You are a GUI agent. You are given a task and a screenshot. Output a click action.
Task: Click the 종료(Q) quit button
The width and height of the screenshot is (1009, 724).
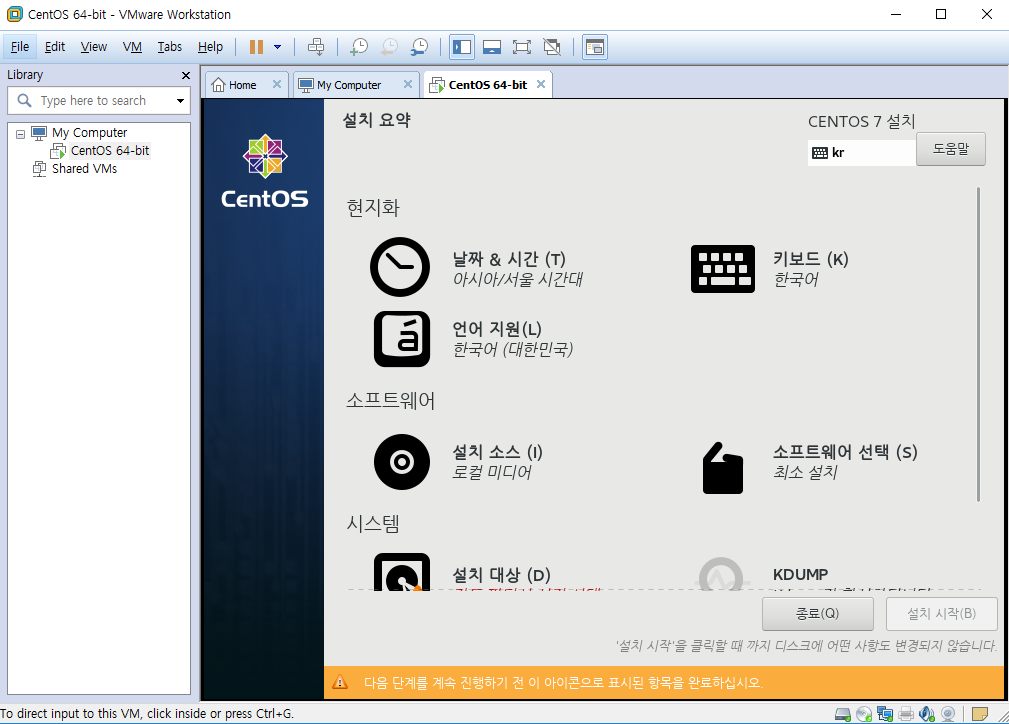pyautogui.click(x=817, y=614)
